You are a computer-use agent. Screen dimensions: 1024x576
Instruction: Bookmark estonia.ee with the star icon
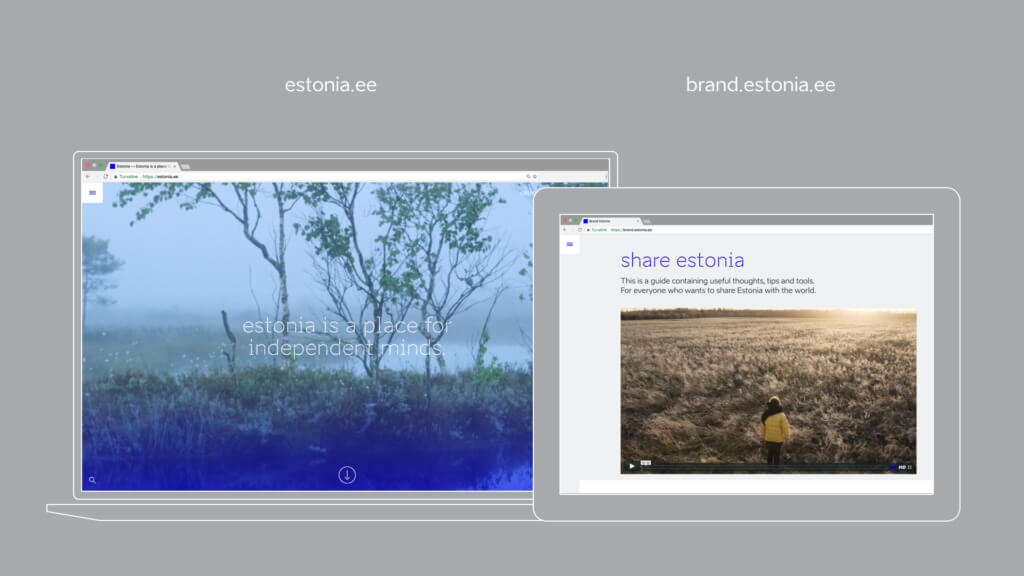[x=535, y=176]
